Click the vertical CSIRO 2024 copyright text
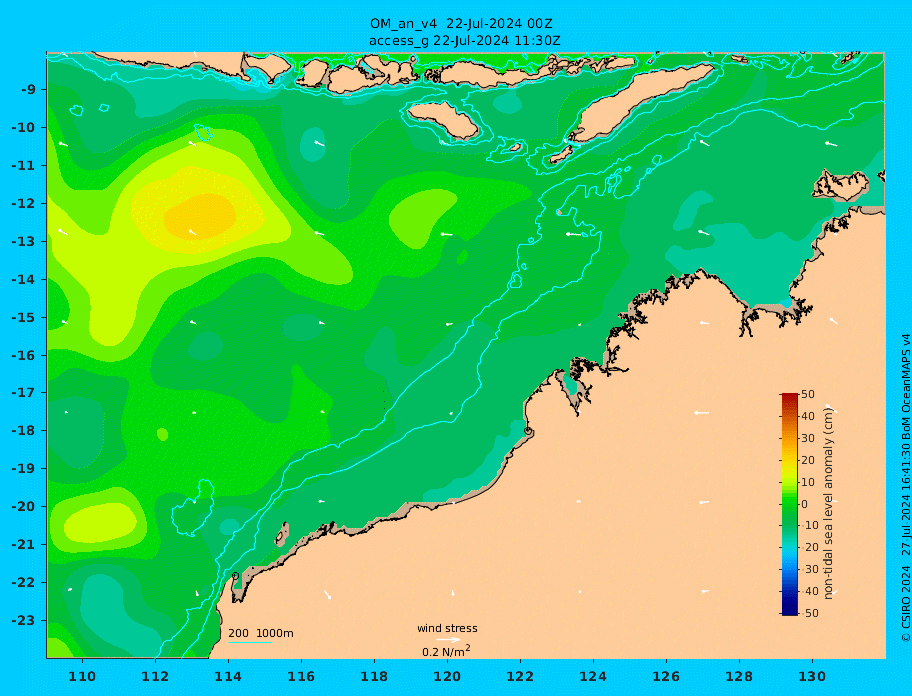 906,488
